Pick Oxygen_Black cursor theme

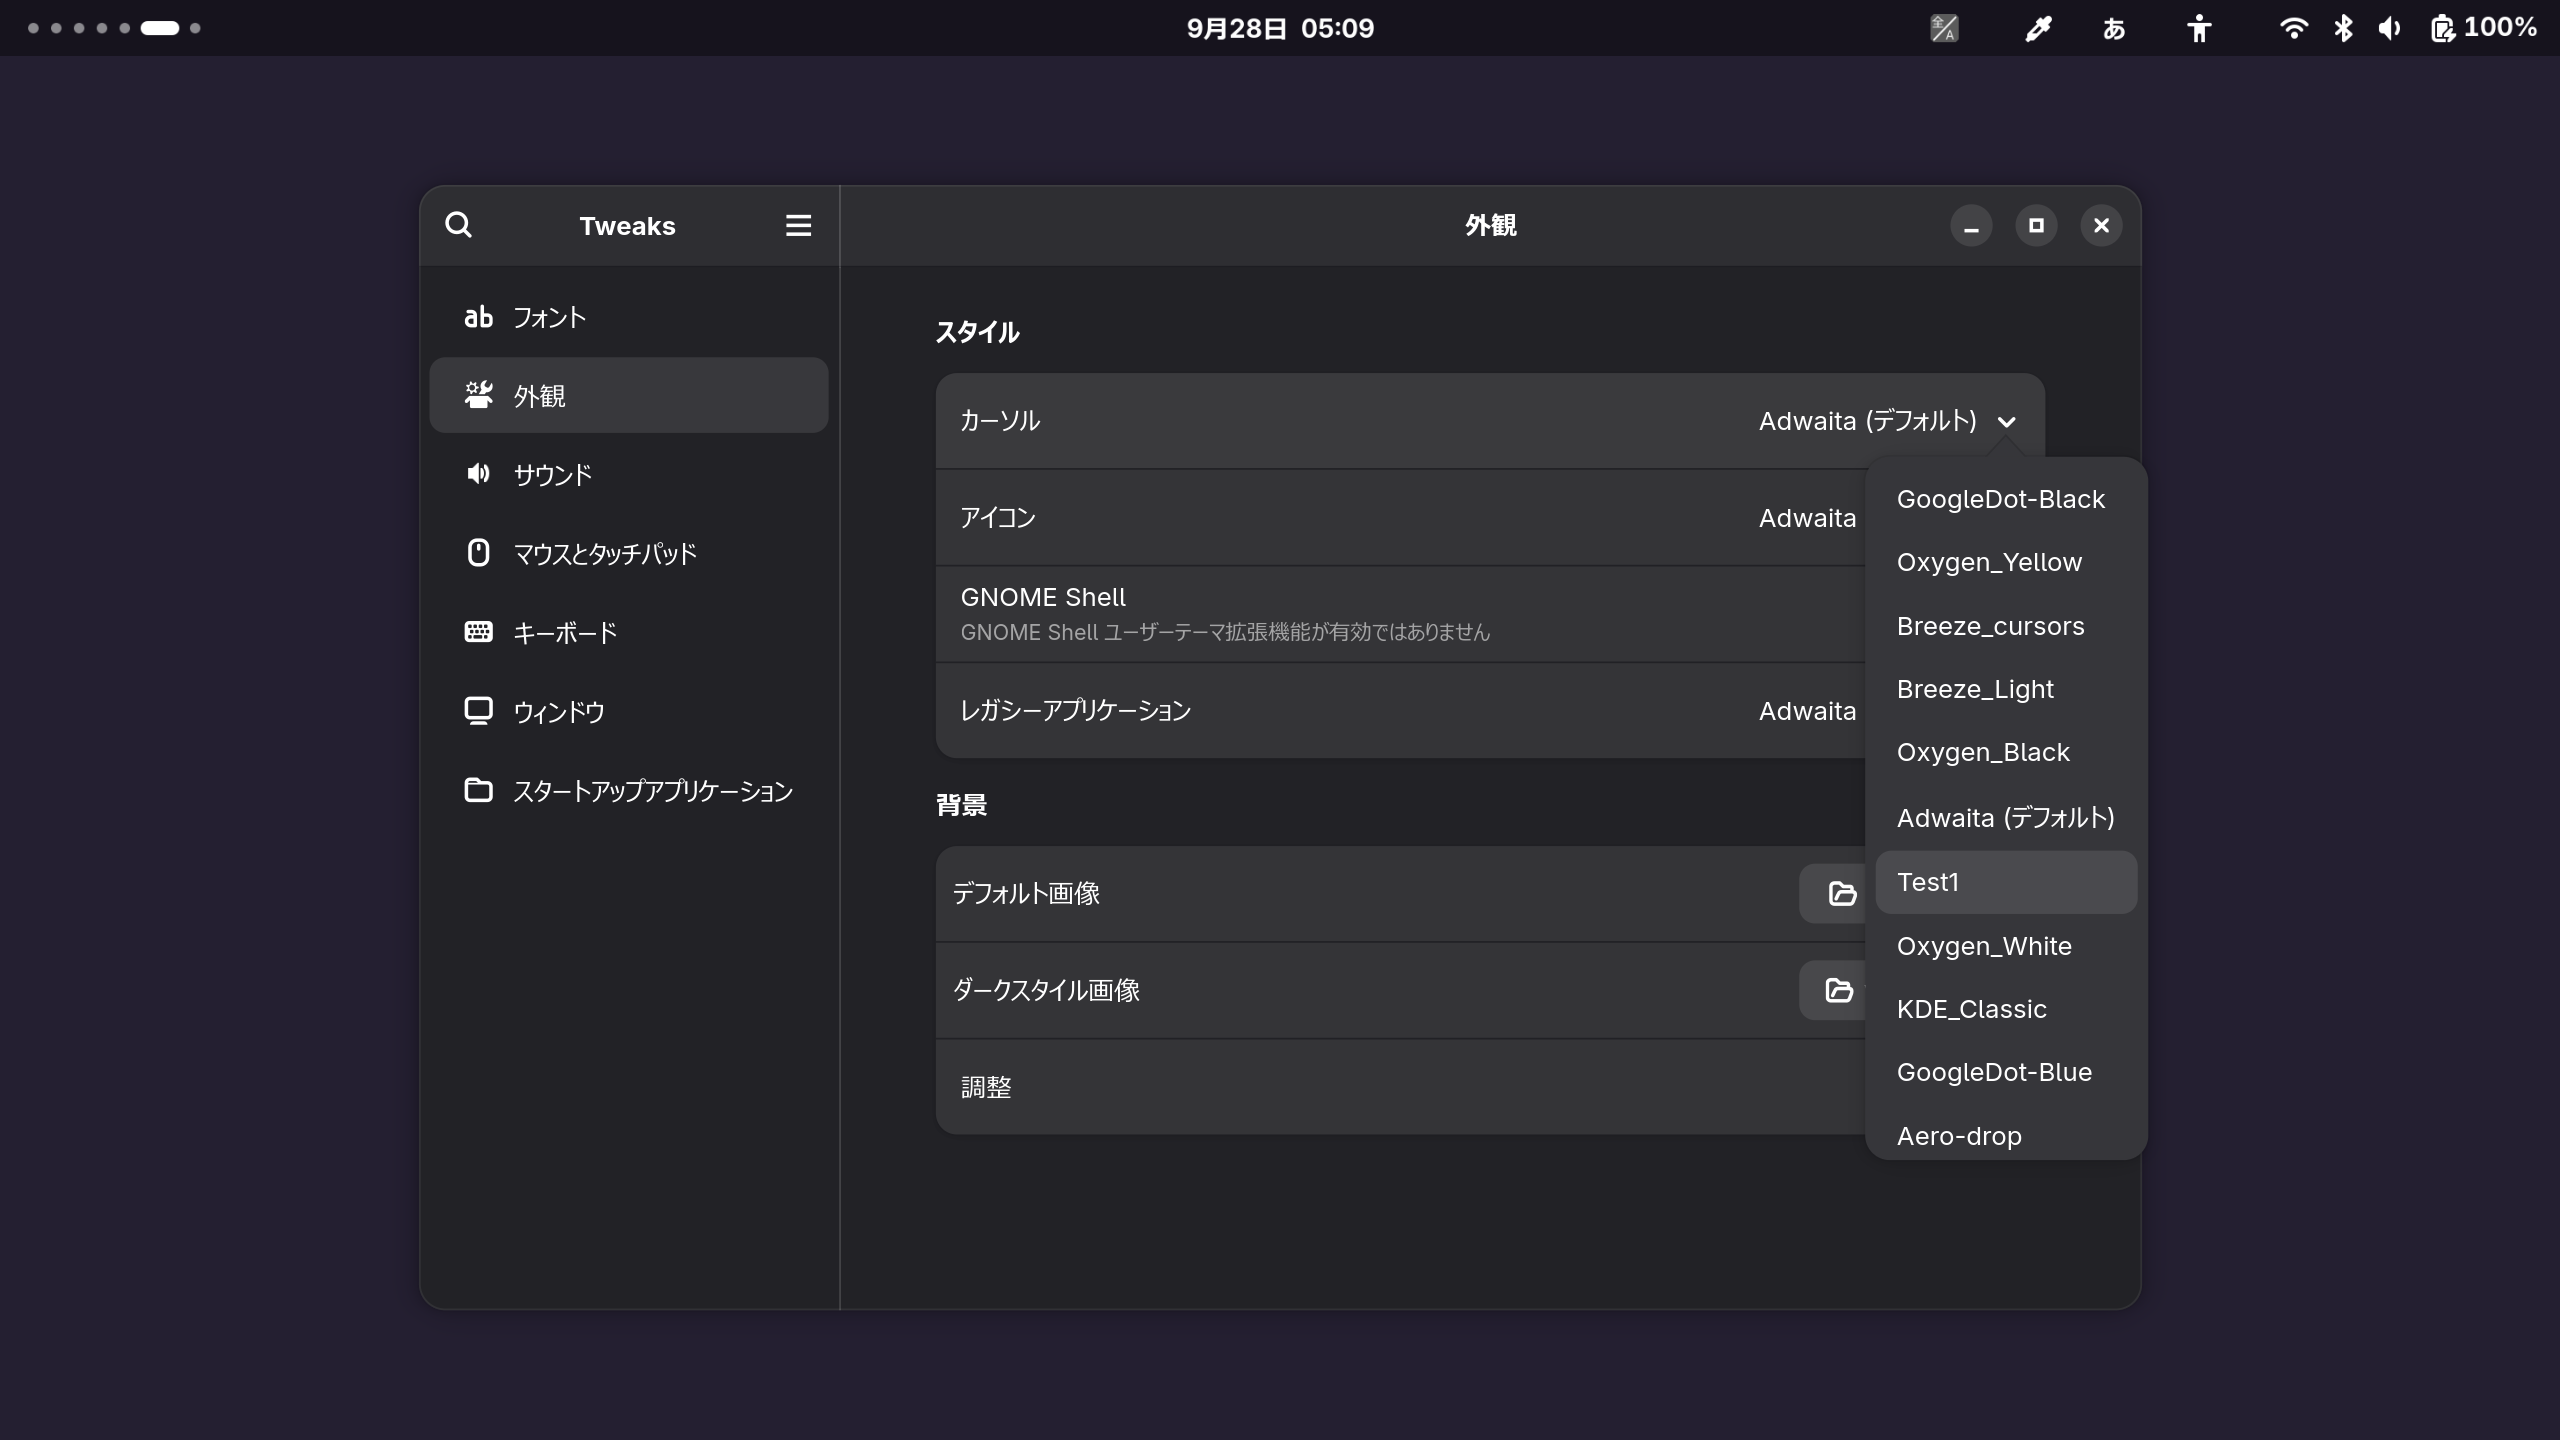pyautogui.click(x=2006, y=752)
